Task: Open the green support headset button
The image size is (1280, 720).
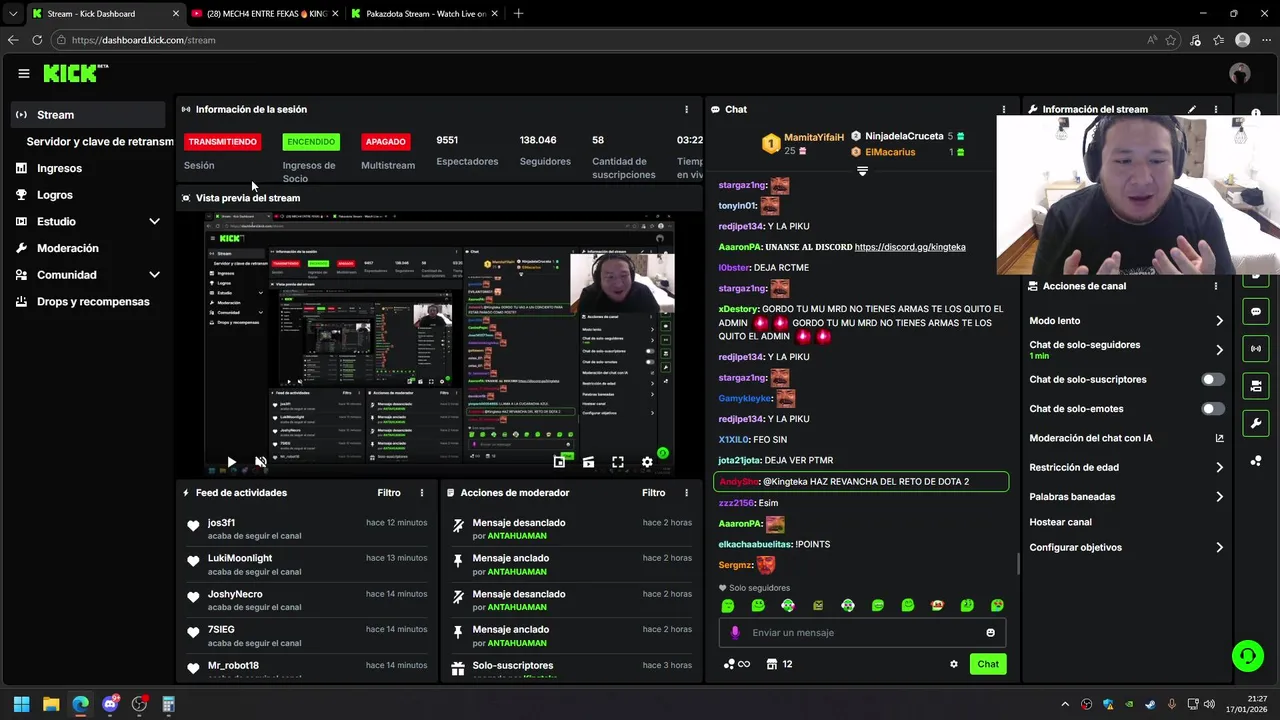Action: 1247,656
